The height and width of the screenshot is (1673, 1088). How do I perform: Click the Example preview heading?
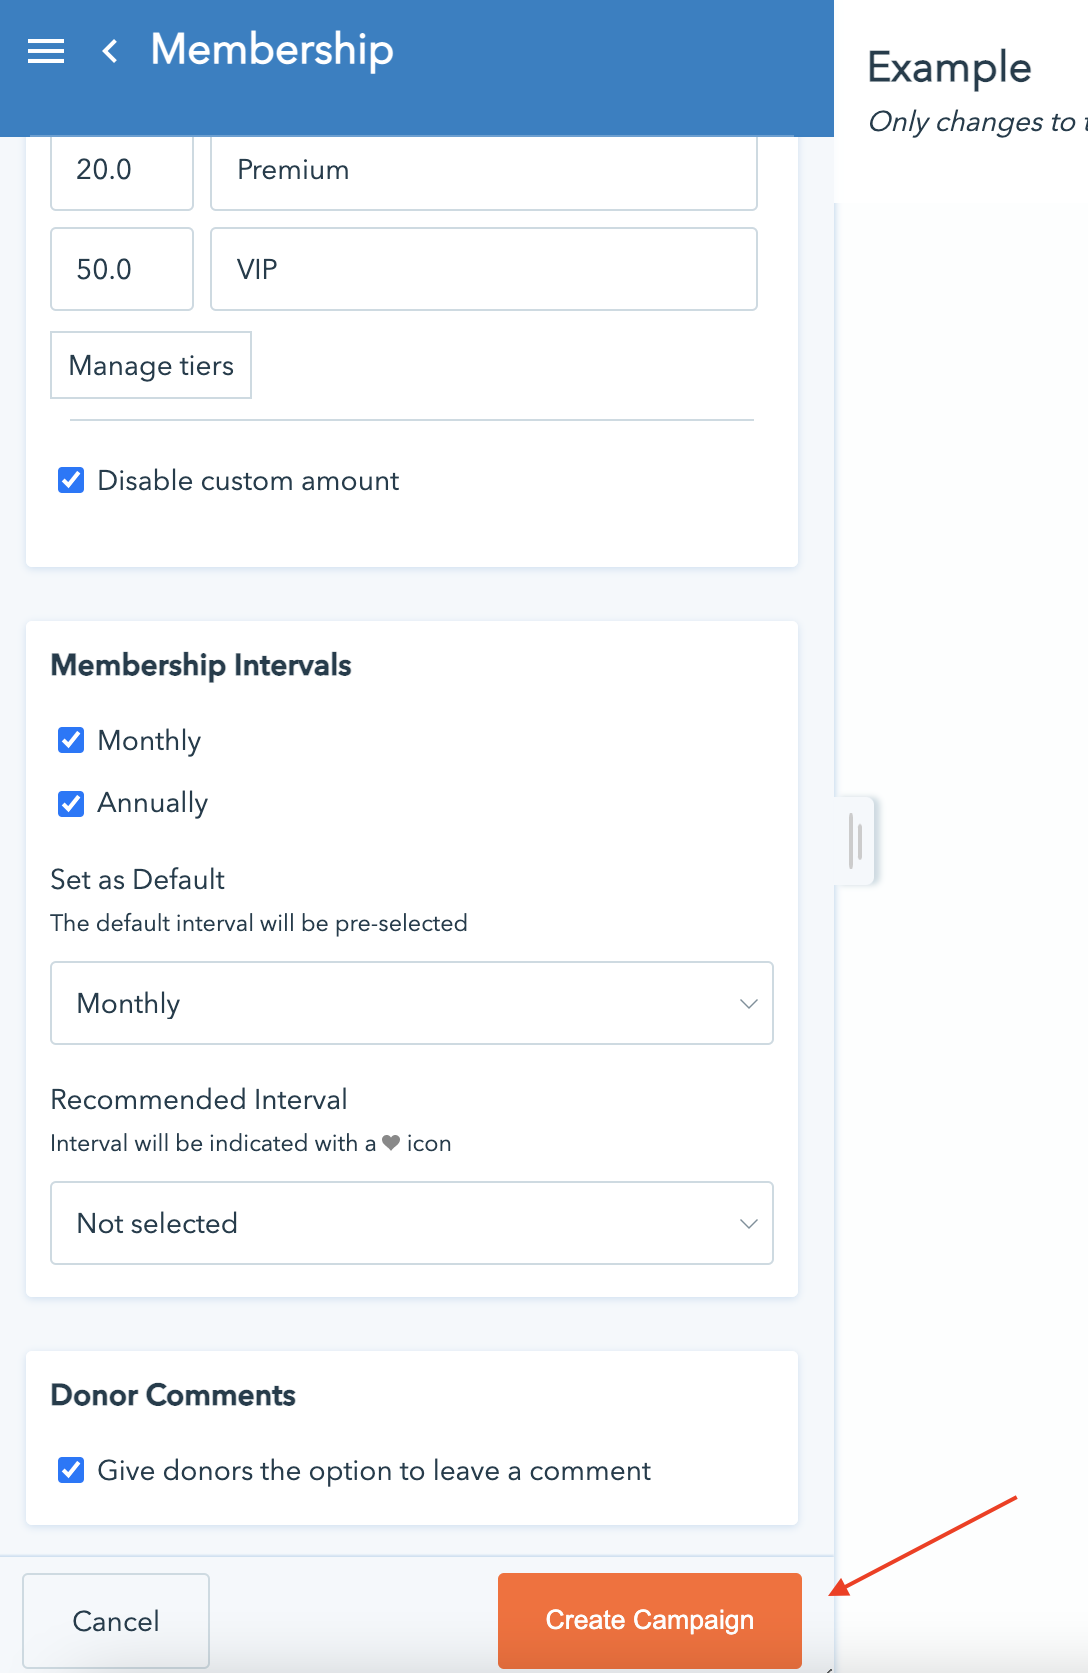coord(949,68)
